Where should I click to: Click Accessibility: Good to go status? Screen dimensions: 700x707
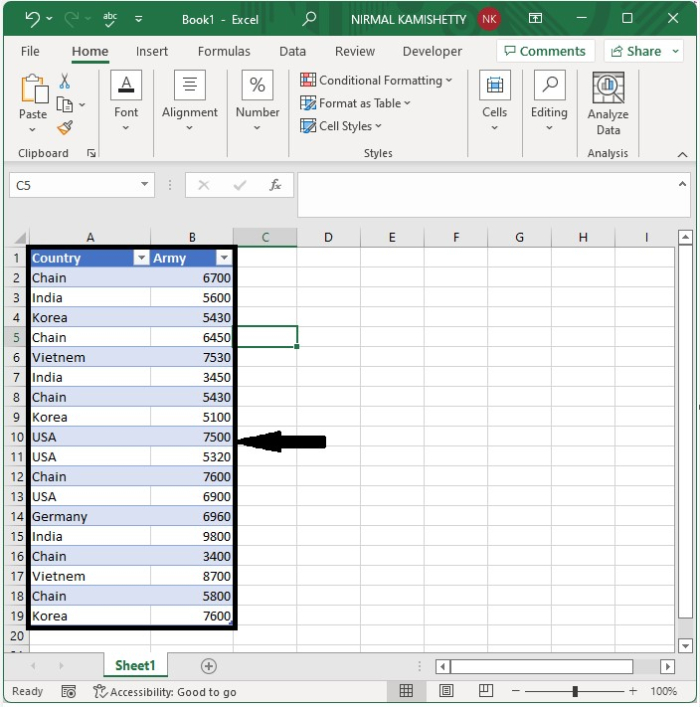coord(165,692)
